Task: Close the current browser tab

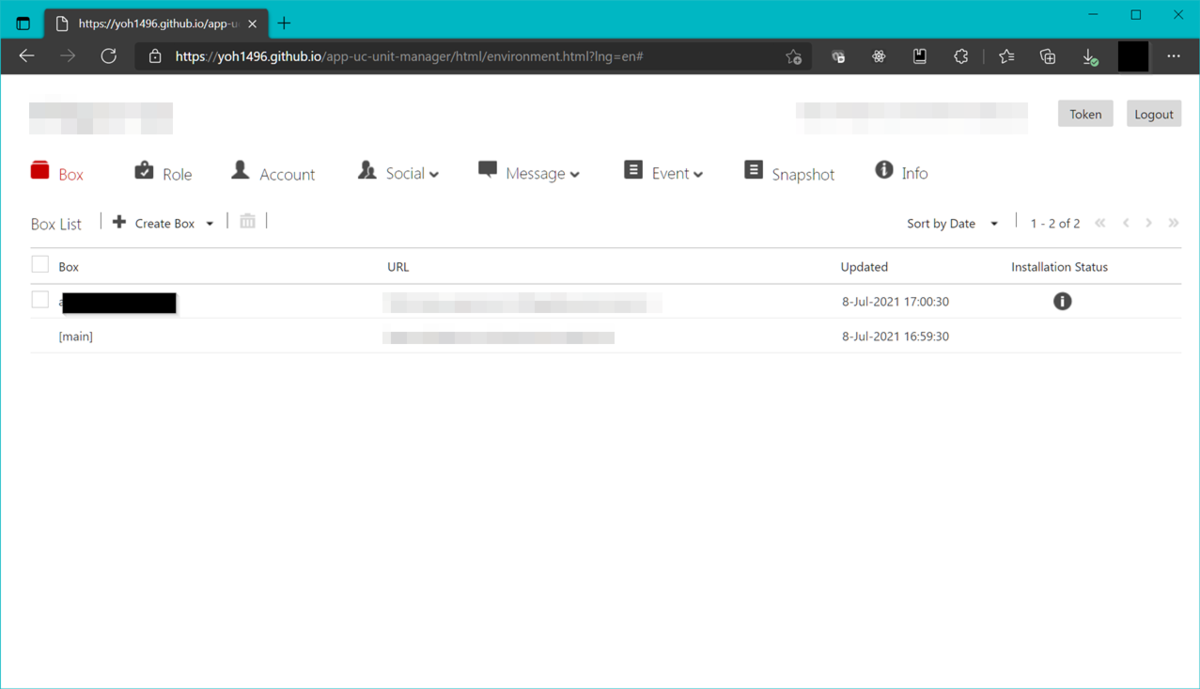Action: (252, 23)
